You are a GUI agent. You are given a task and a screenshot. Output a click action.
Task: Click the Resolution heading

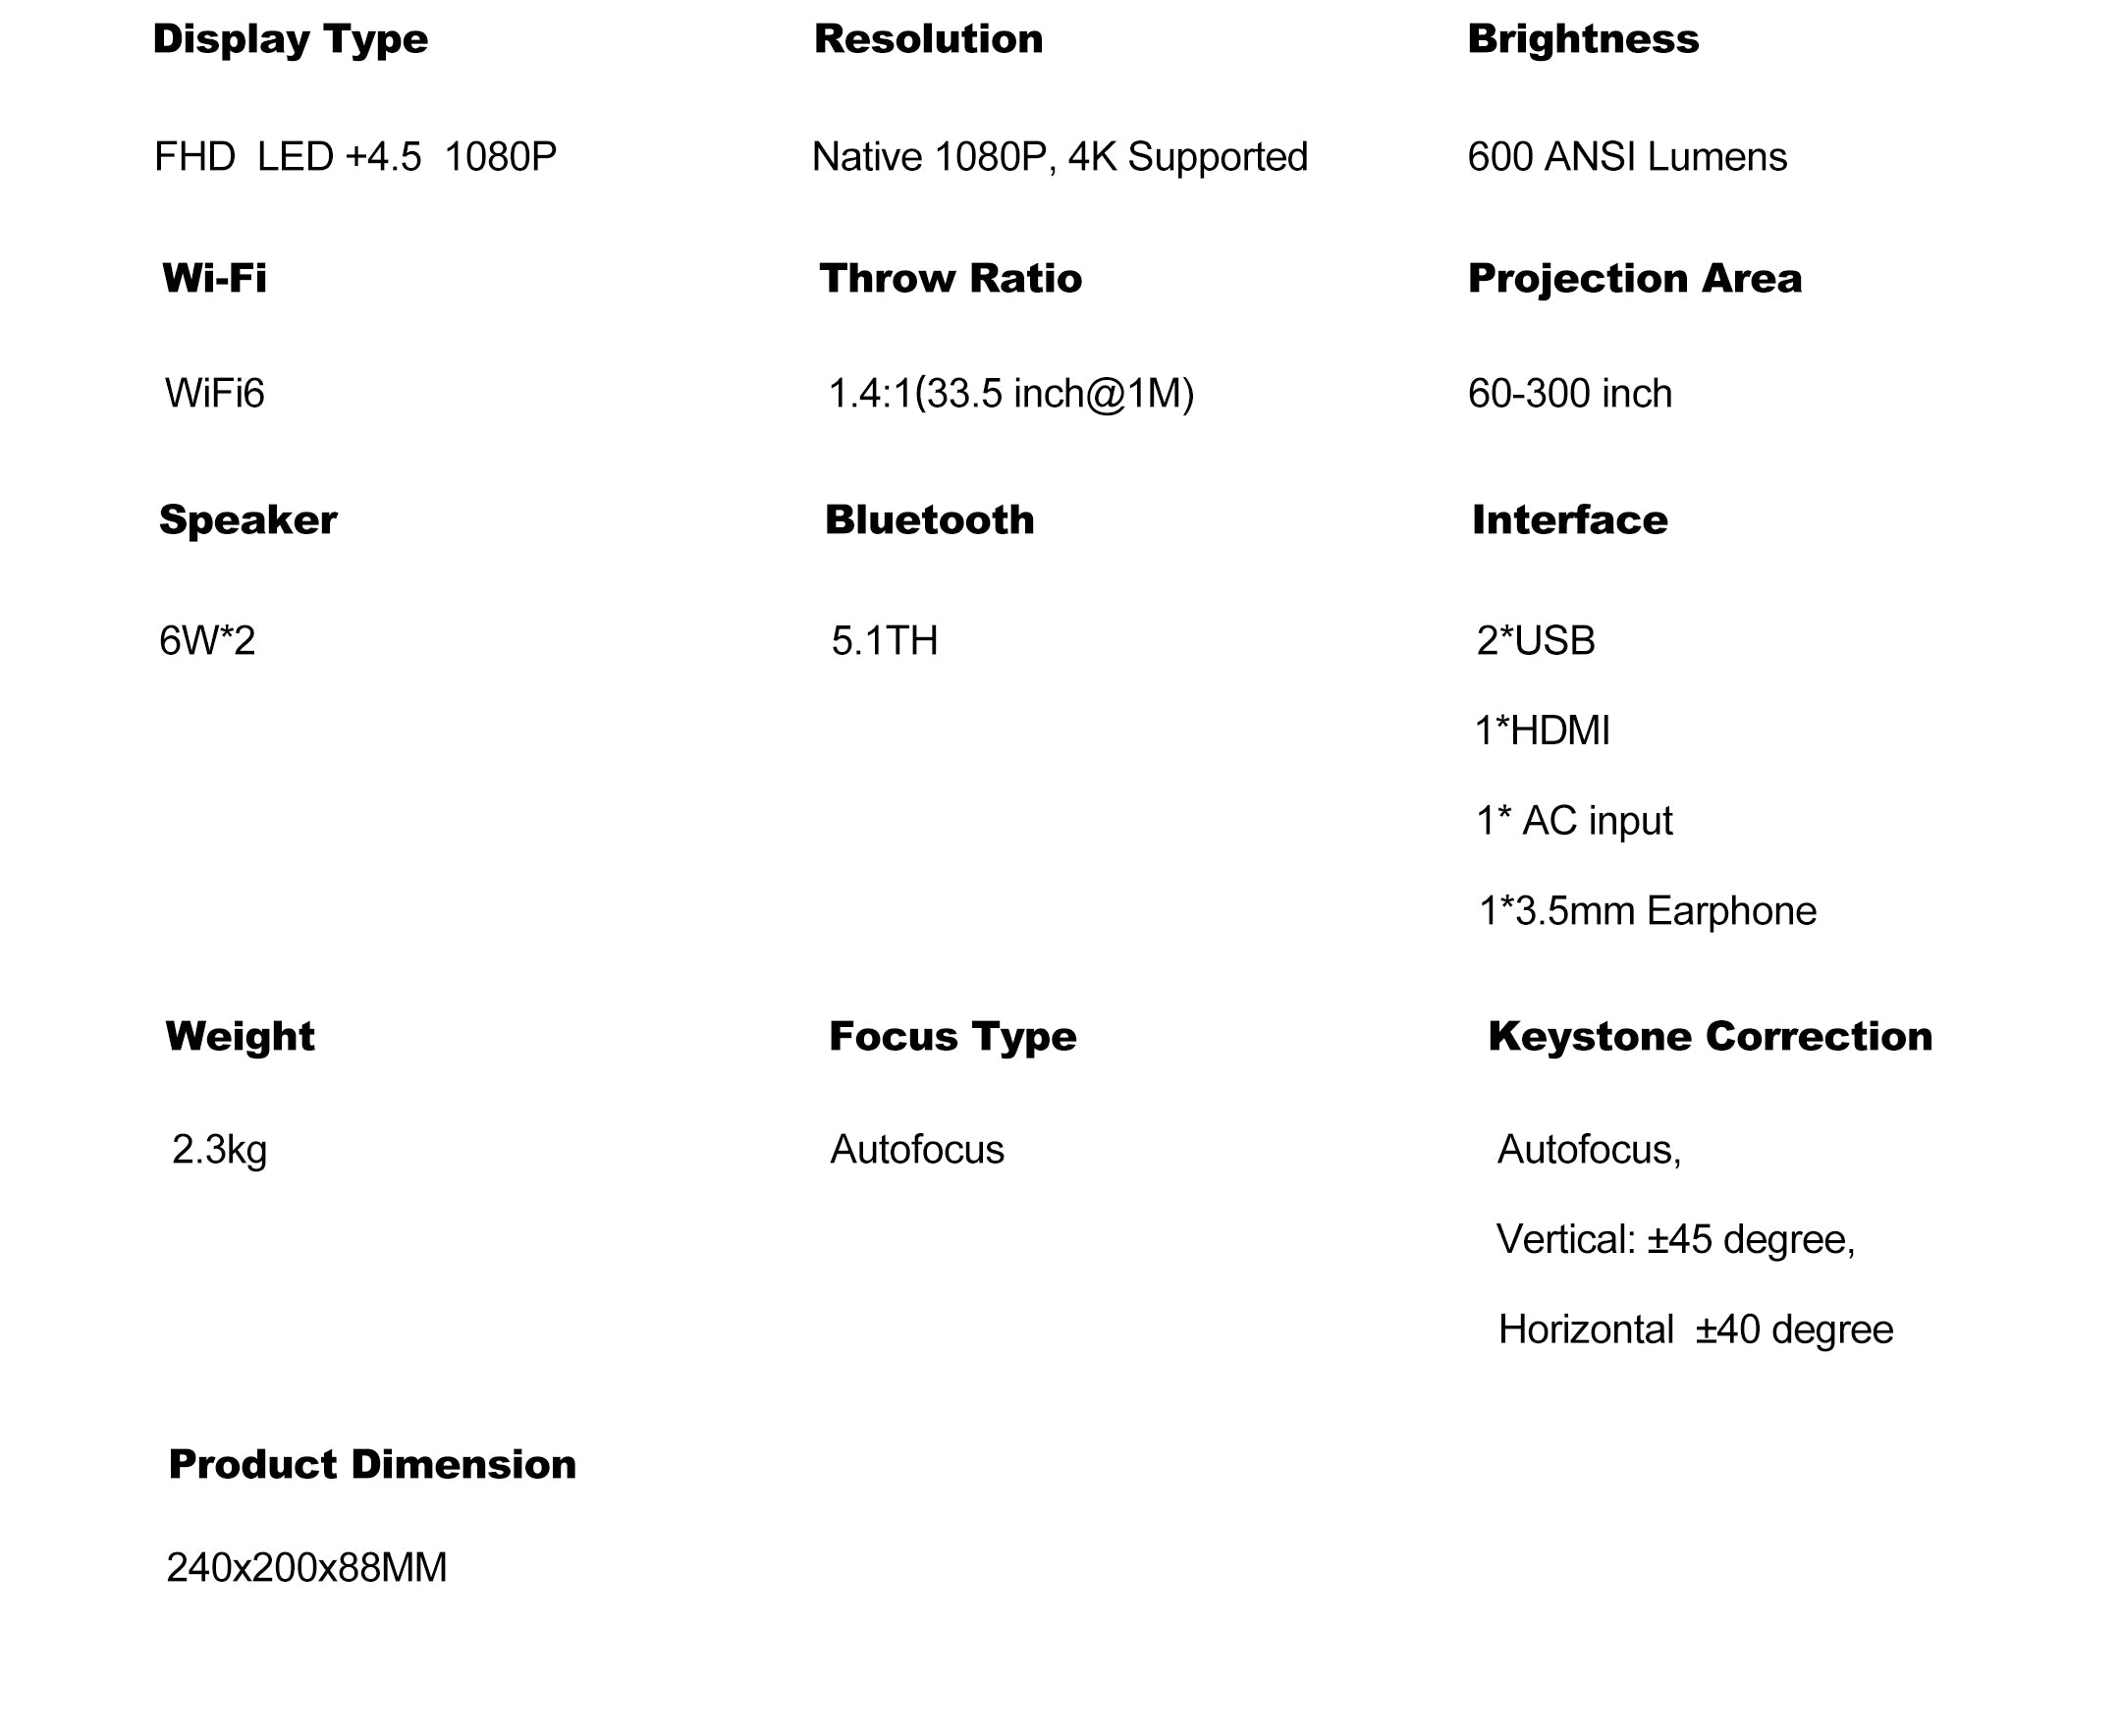[928, 39]
